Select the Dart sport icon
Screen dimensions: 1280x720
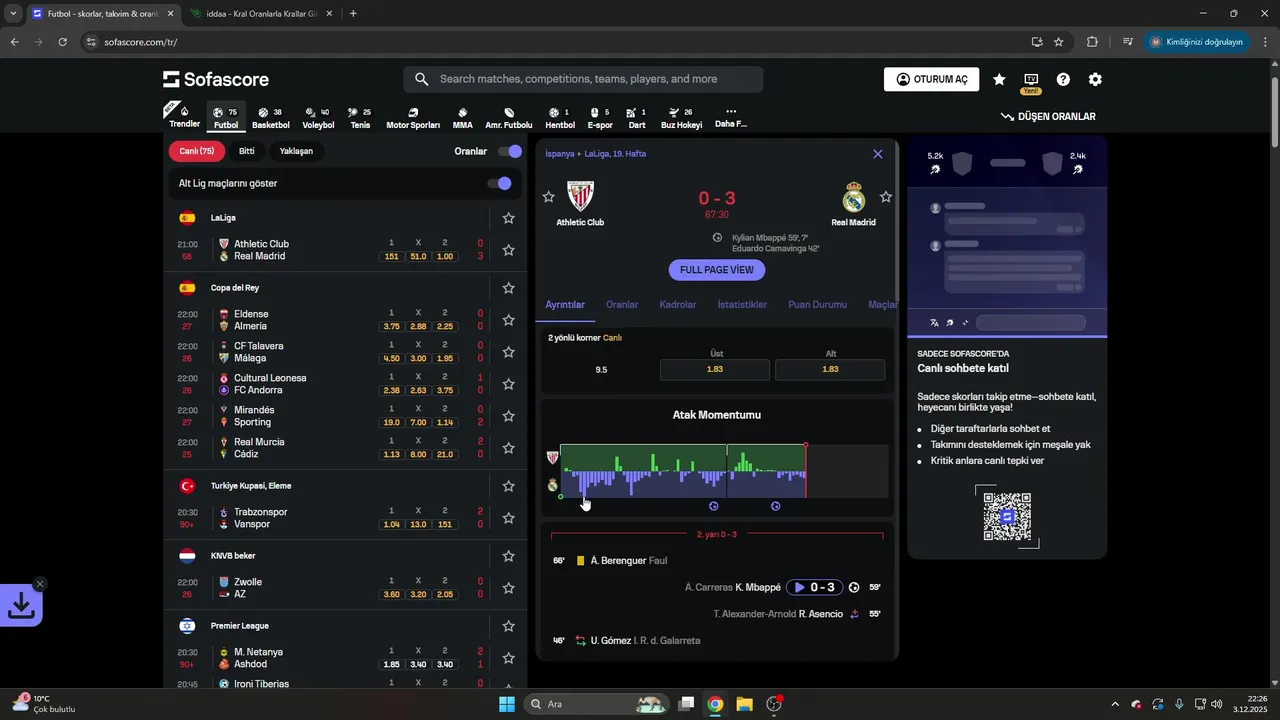[636, 118]
